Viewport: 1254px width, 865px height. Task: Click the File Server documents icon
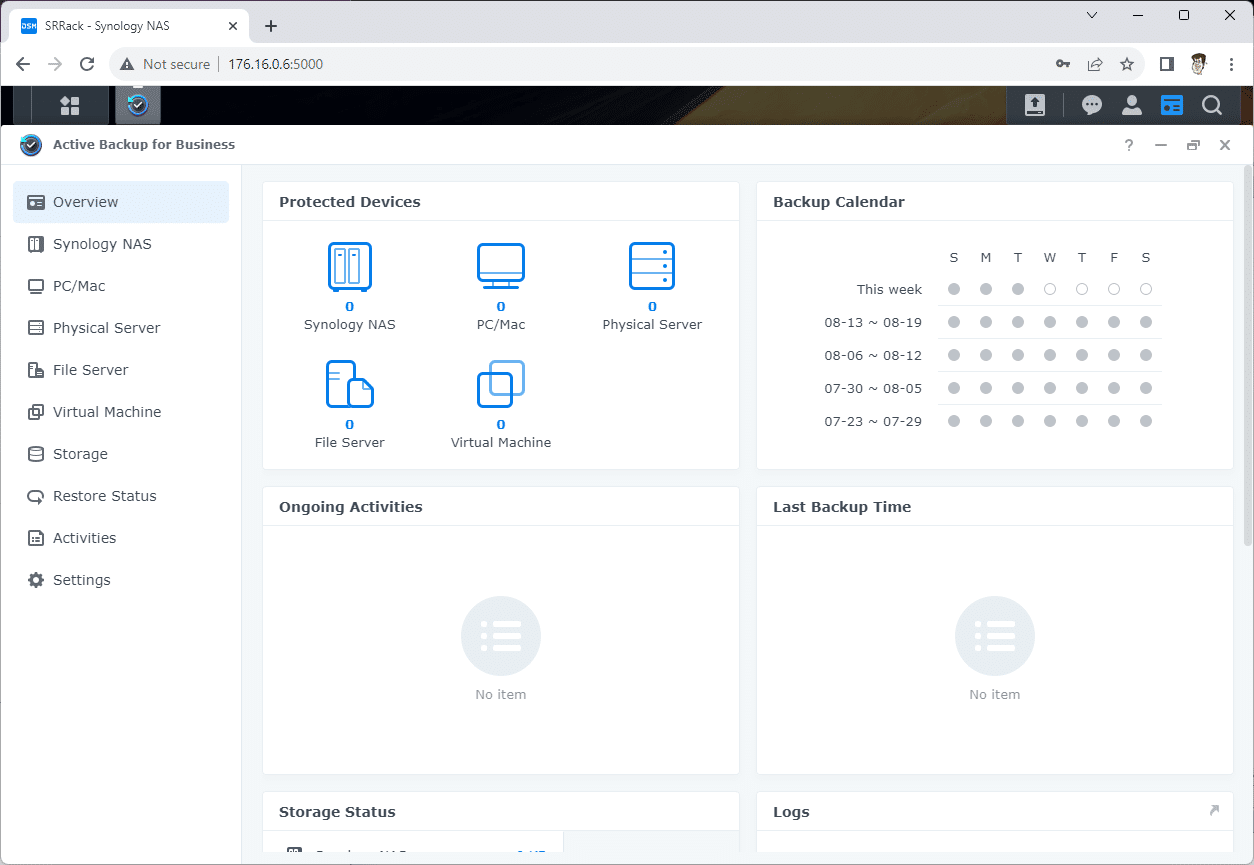pyautogui.click(x=350, y=384)
